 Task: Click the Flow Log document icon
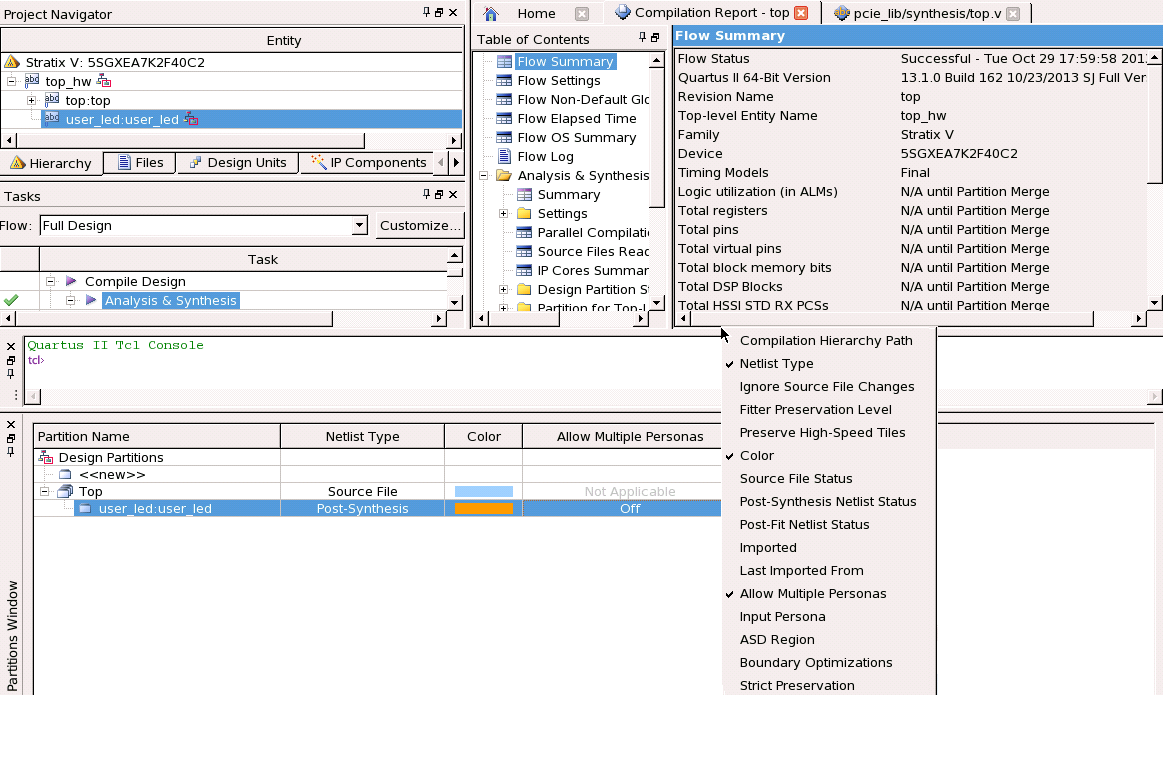click(504, 157)
